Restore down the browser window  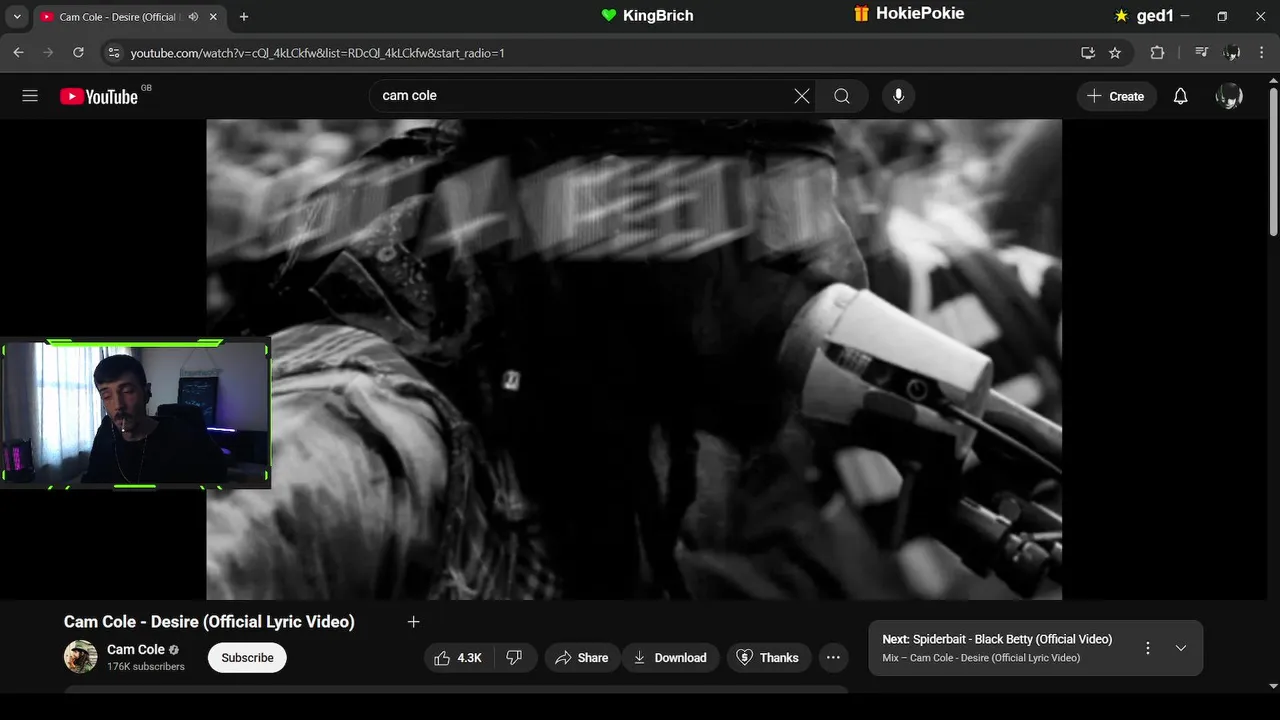1222,17
